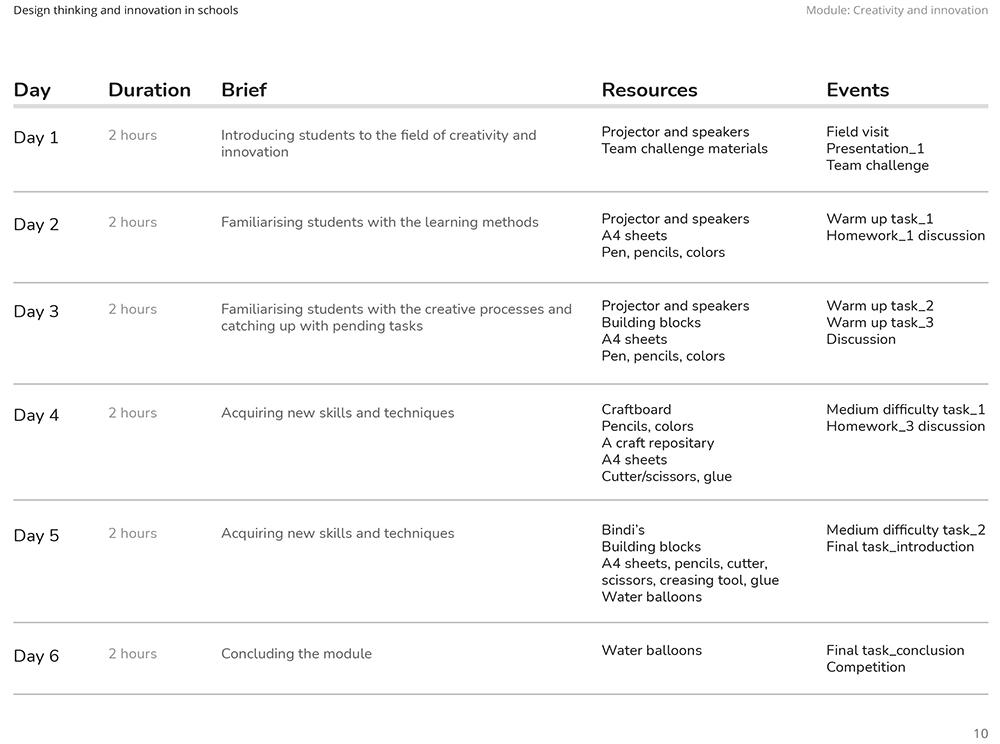Click the Day column header
Image resolution: width=1000 pixels, height=744 pixels.
click(x=32, y=90)
